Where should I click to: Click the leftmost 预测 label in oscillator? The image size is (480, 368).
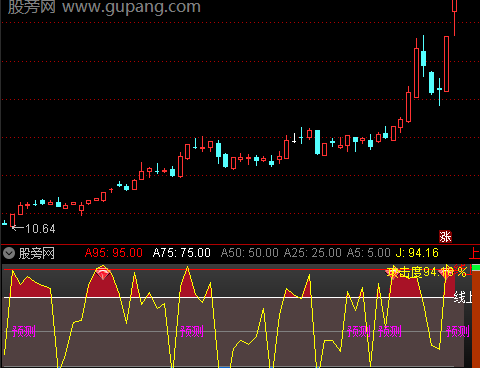(24, 331)
